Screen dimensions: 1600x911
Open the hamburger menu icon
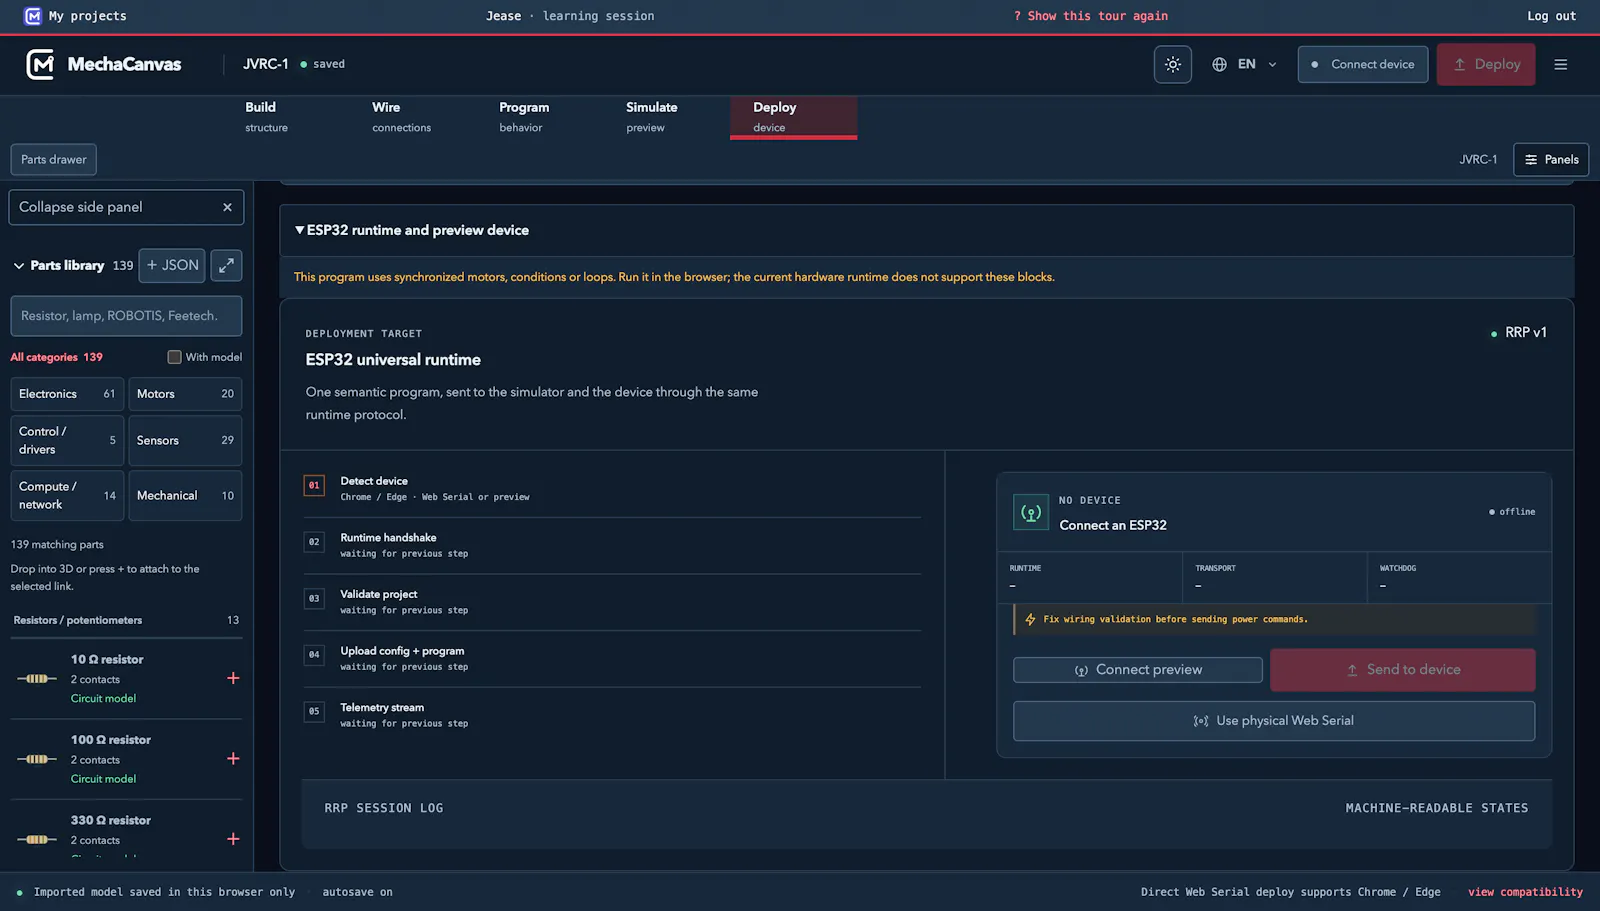(x=1560, y=64)
